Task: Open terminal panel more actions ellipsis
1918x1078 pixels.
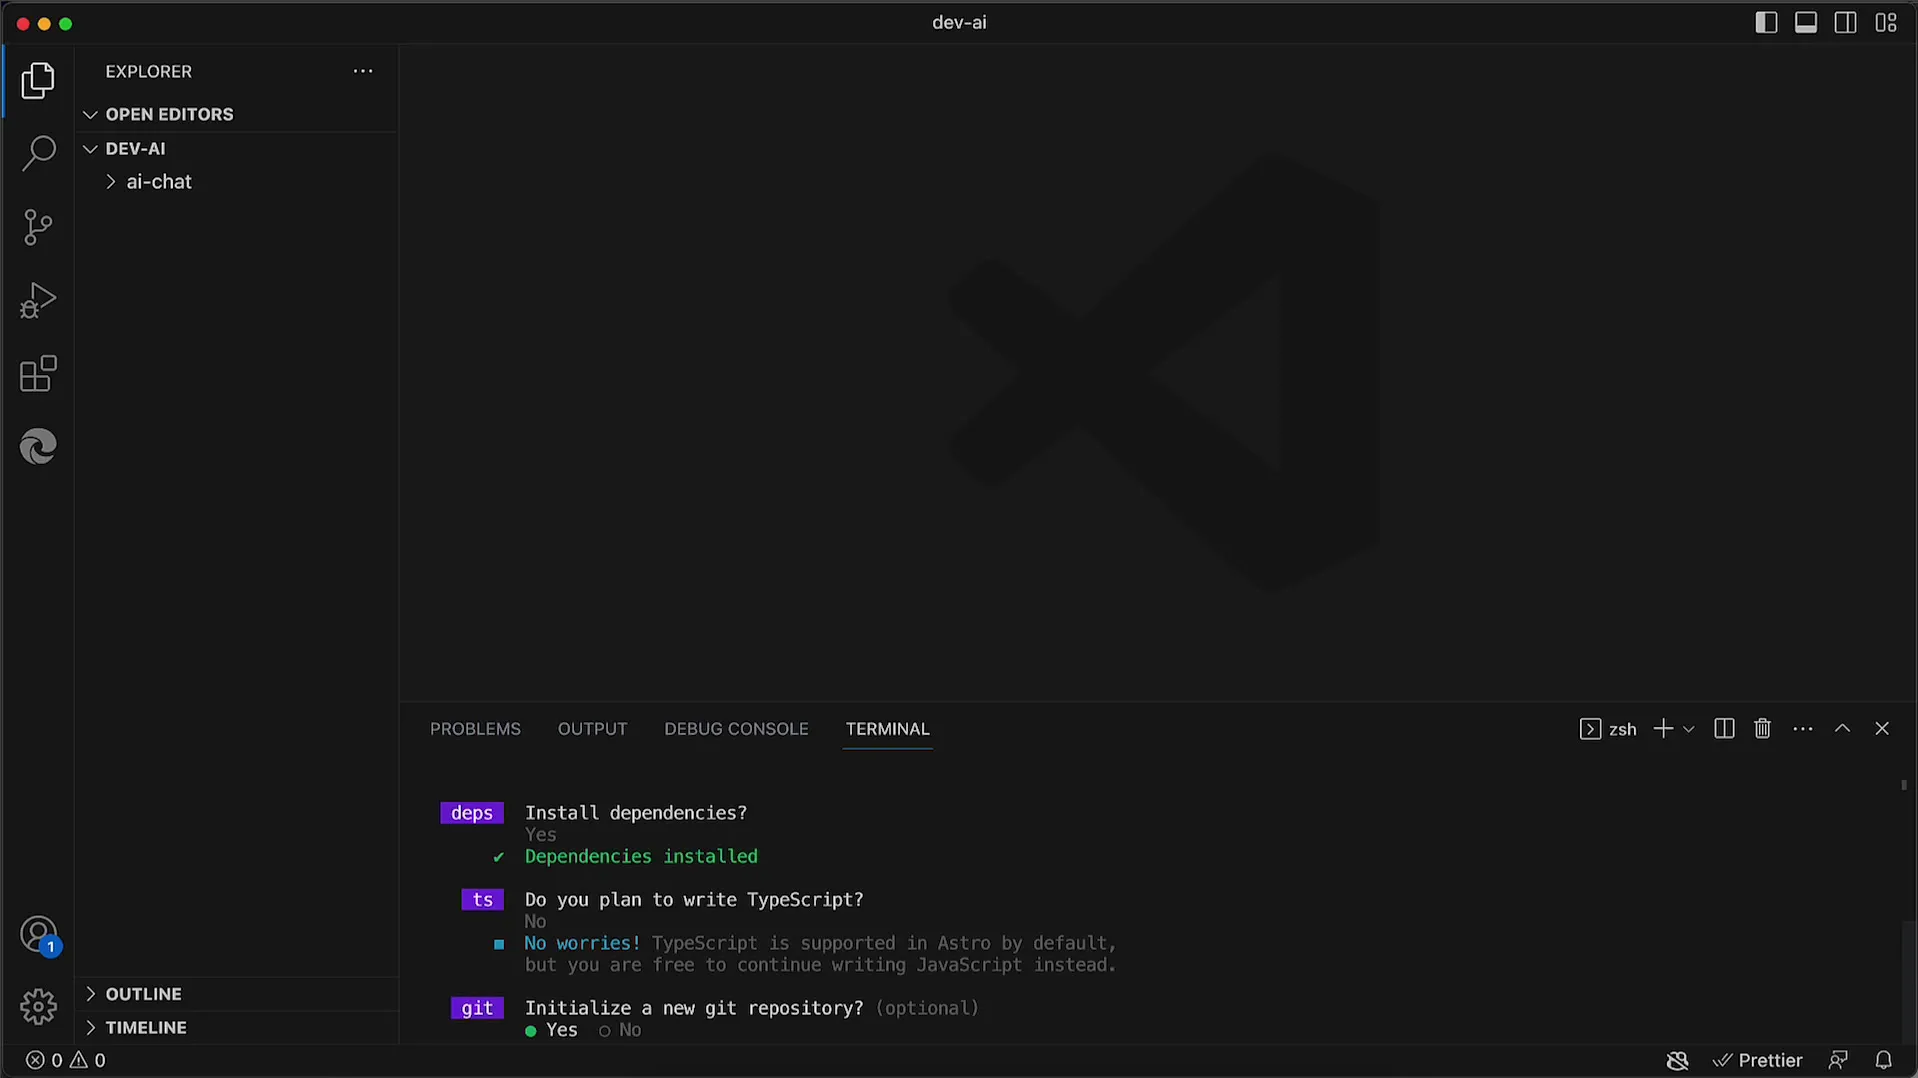Action: (x=1803, y=729)
